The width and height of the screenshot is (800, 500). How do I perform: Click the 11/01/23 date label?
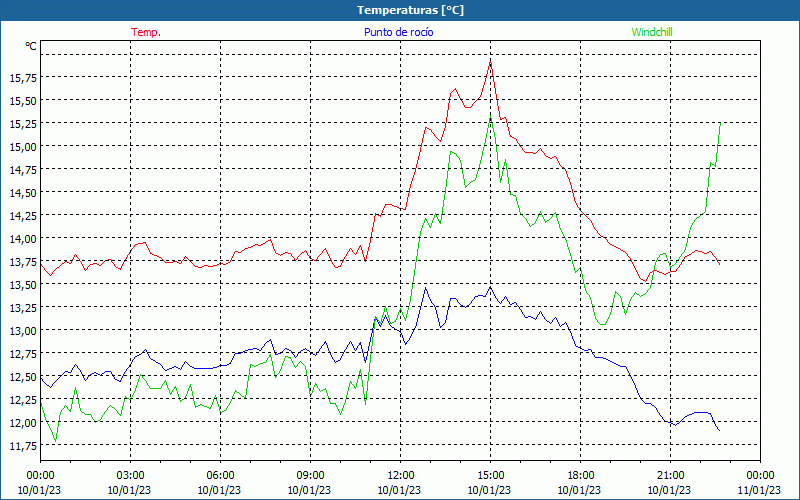pos(760,490)
